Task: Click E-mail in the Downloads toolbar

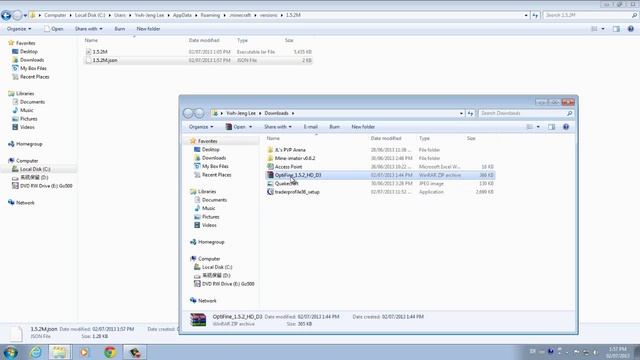Action: tap(311, 127)
